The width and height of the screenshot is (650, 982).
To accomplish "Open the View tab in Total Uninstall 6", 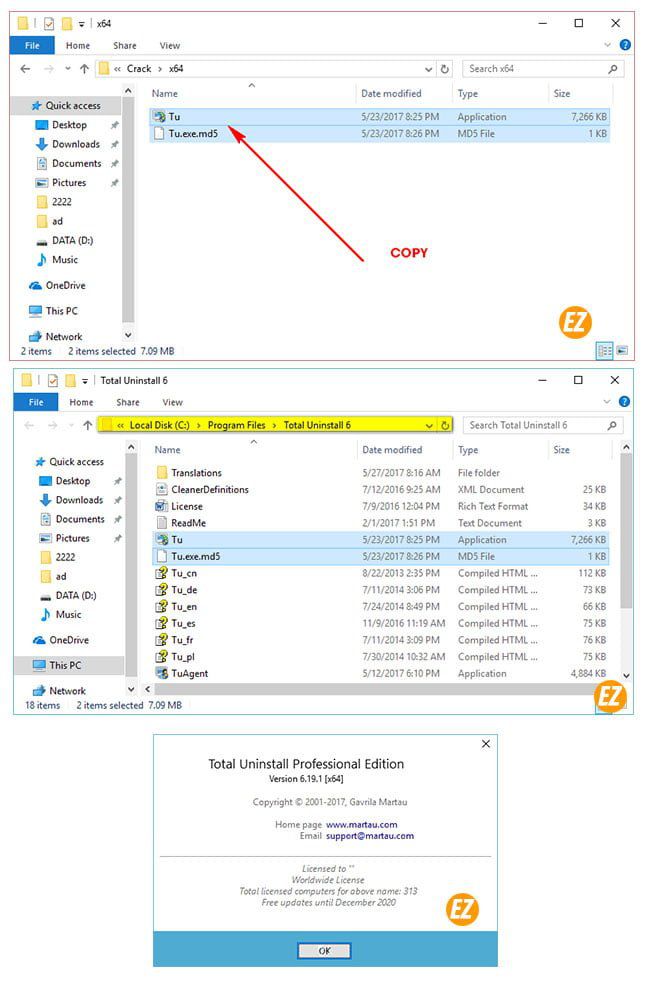I will tap(172, 402).
